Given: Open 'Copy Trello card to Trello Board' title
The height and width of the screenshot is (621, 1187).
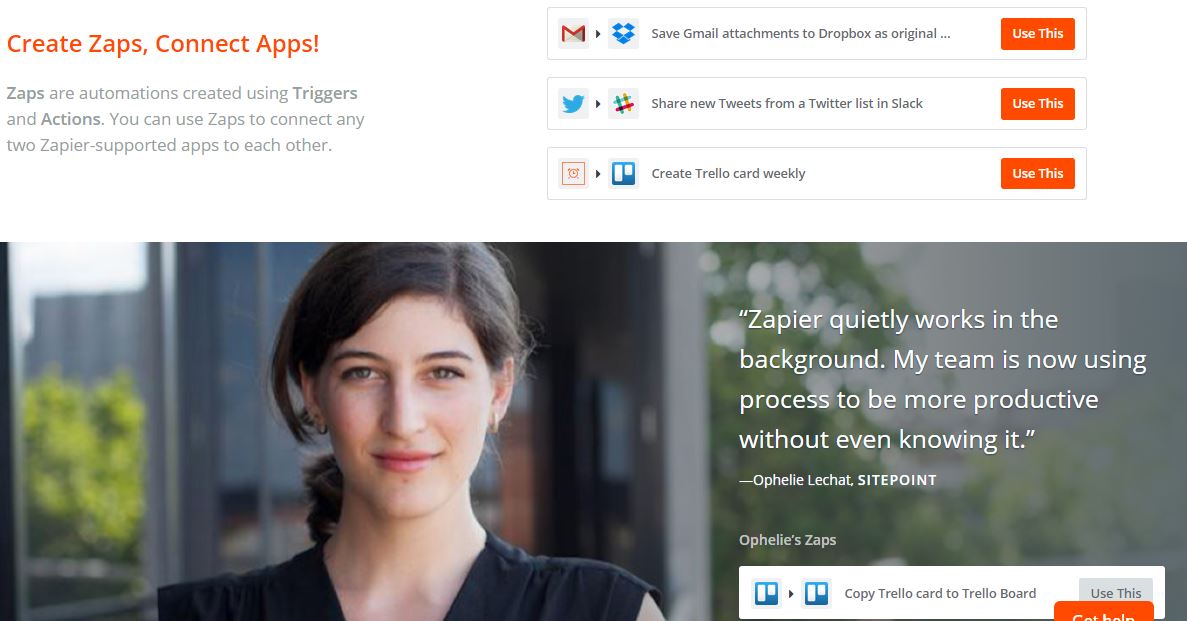Looking at the screenshot, I should (940, 594).
